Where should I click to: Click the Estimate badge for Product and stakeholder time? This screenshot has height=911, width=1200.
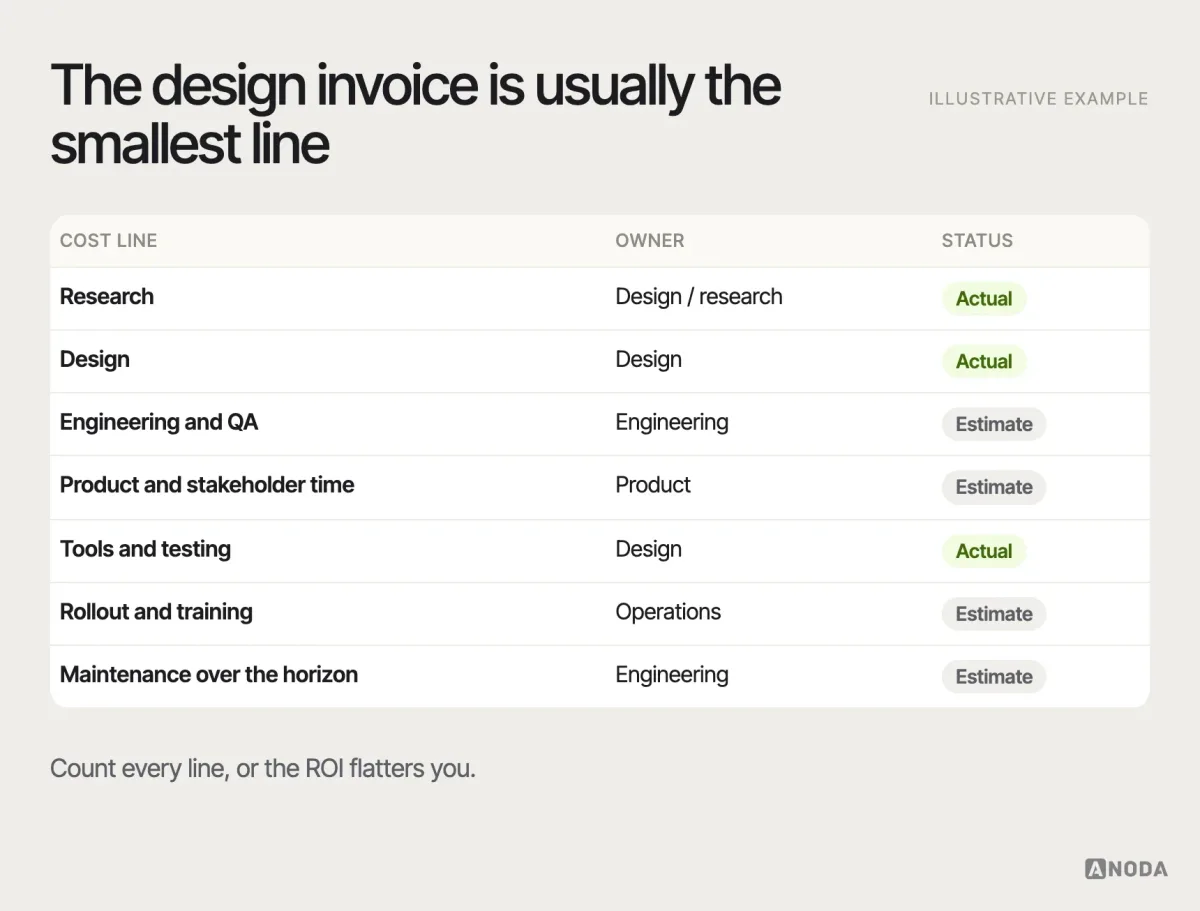point(994,487)
